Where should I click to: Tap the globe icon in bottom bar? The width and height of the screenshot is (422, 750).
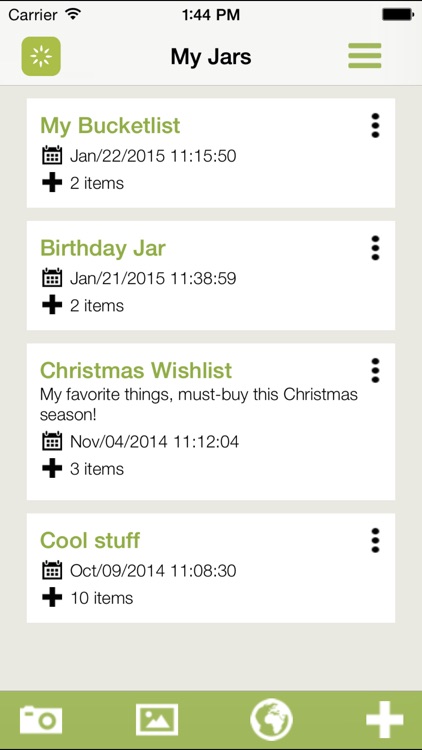coord(271,719)
